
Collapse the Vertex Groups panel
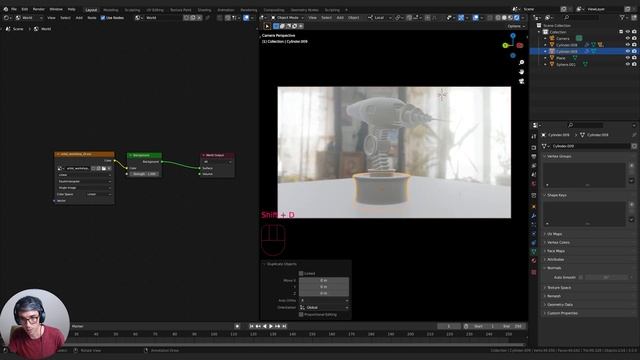559,156
